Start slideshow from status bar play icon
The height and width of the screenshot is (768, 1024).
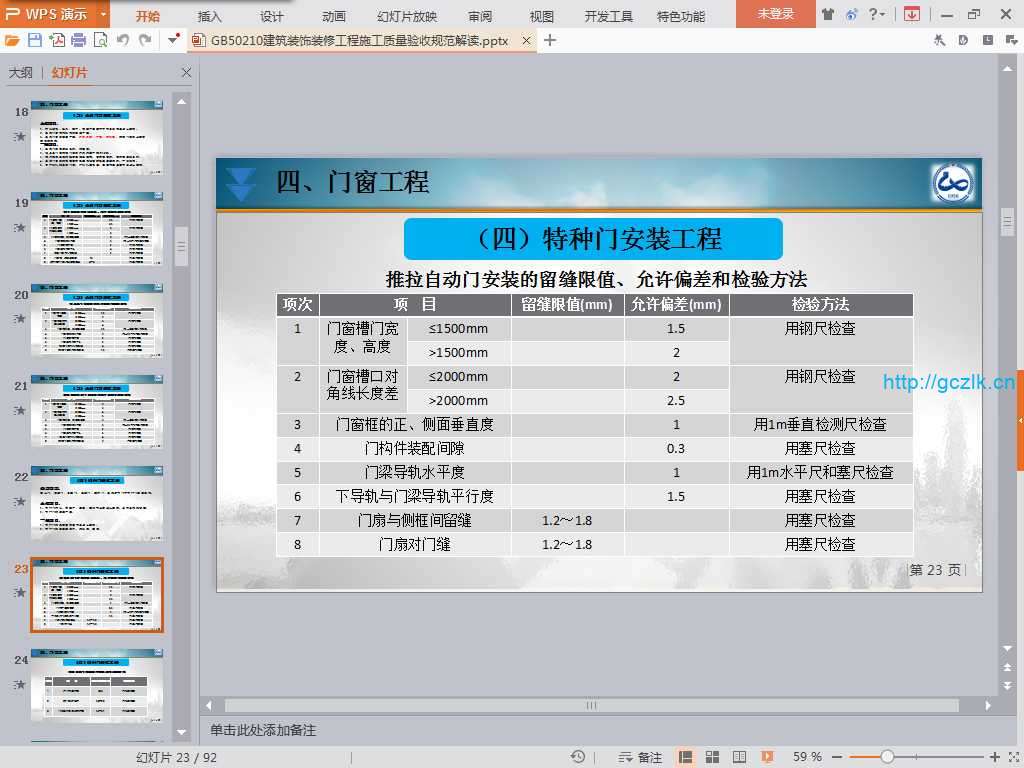click(767, 757)
